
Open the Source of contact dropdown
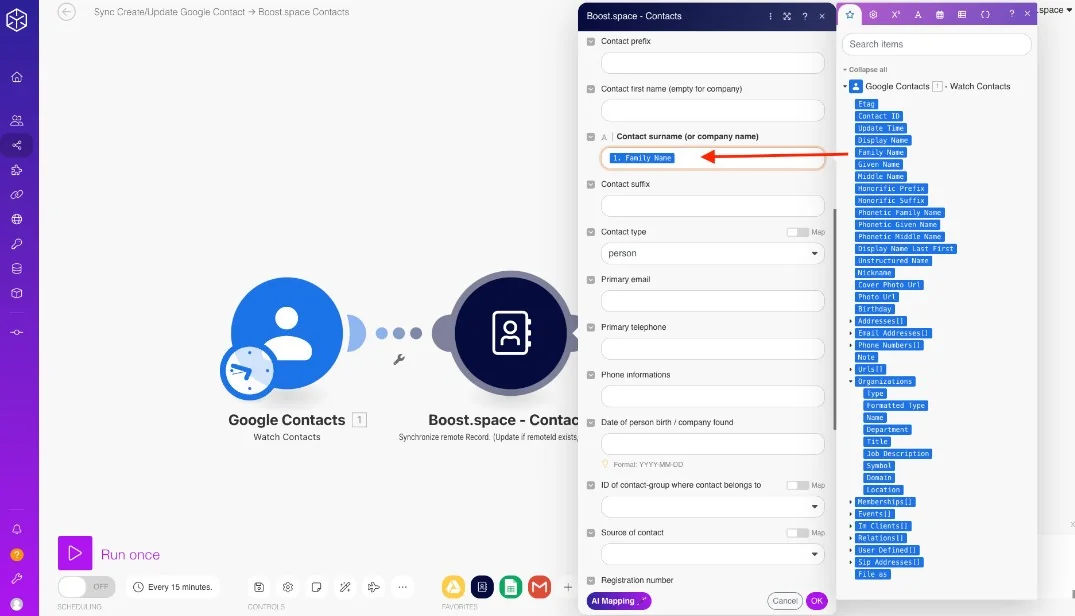[713, 554]
